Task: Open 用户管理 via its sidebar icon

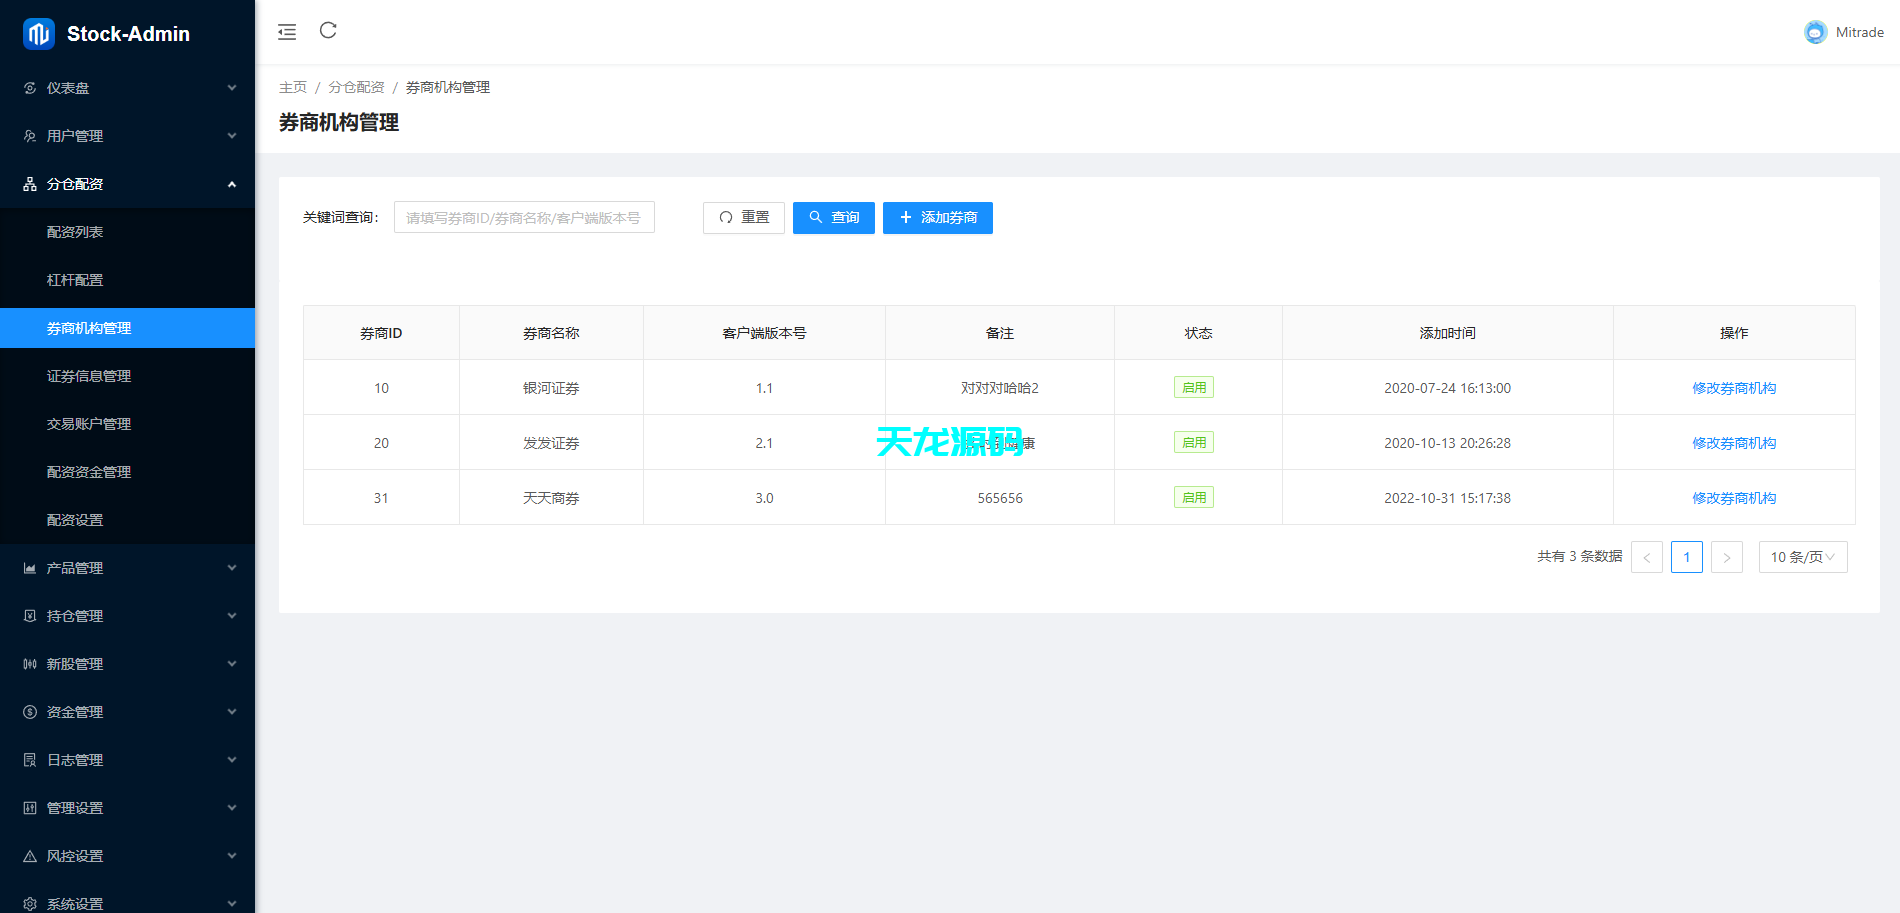Action: 29,136
